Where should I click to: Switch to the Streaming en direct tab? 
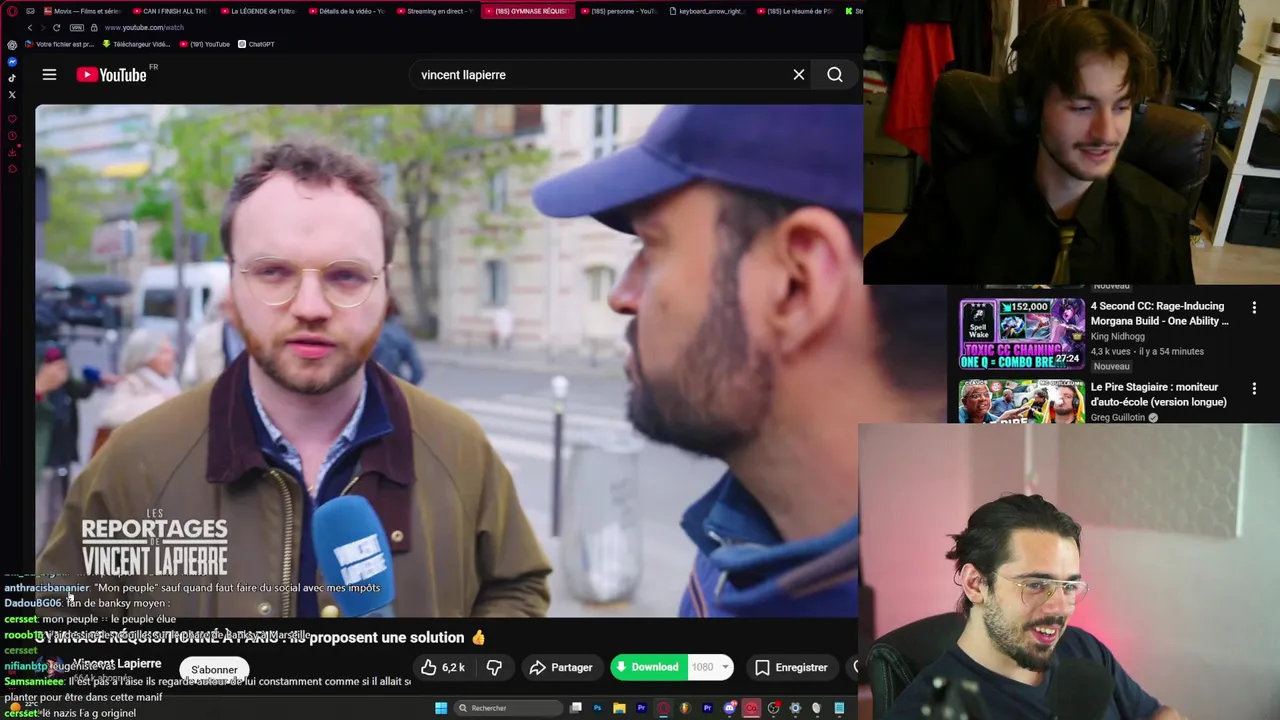[x=435, y=11]
